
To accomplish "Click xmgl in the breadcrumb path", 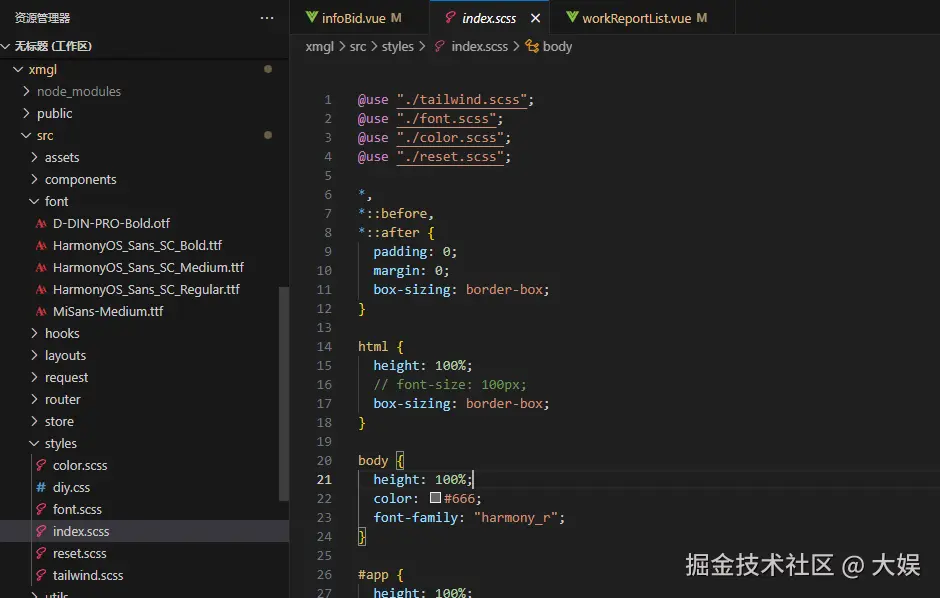I will click(320, 47).
